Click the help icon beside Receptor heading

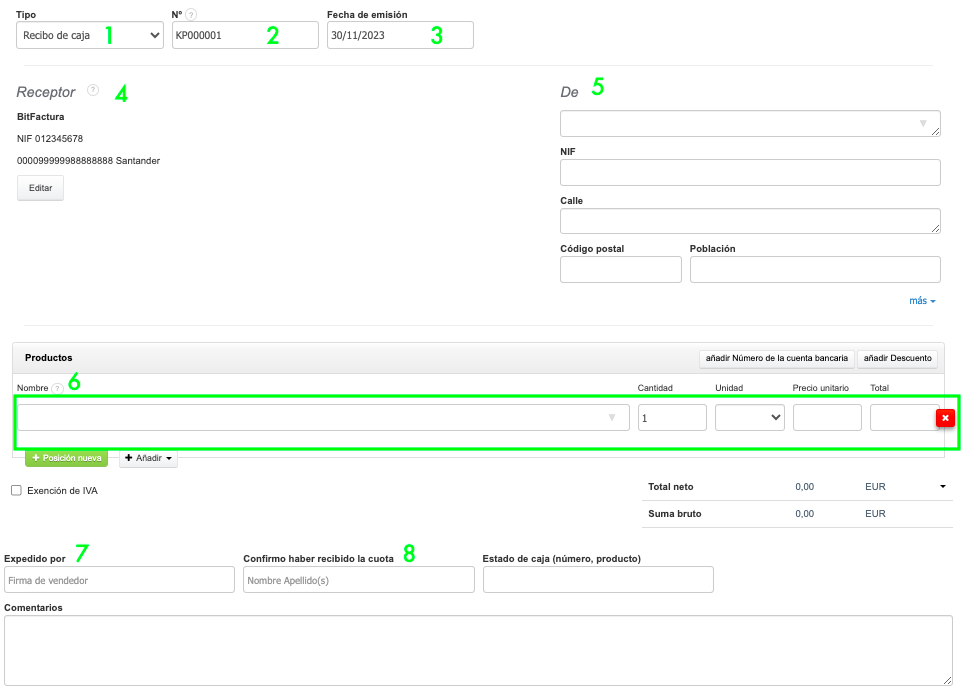(x=93, y=90)
